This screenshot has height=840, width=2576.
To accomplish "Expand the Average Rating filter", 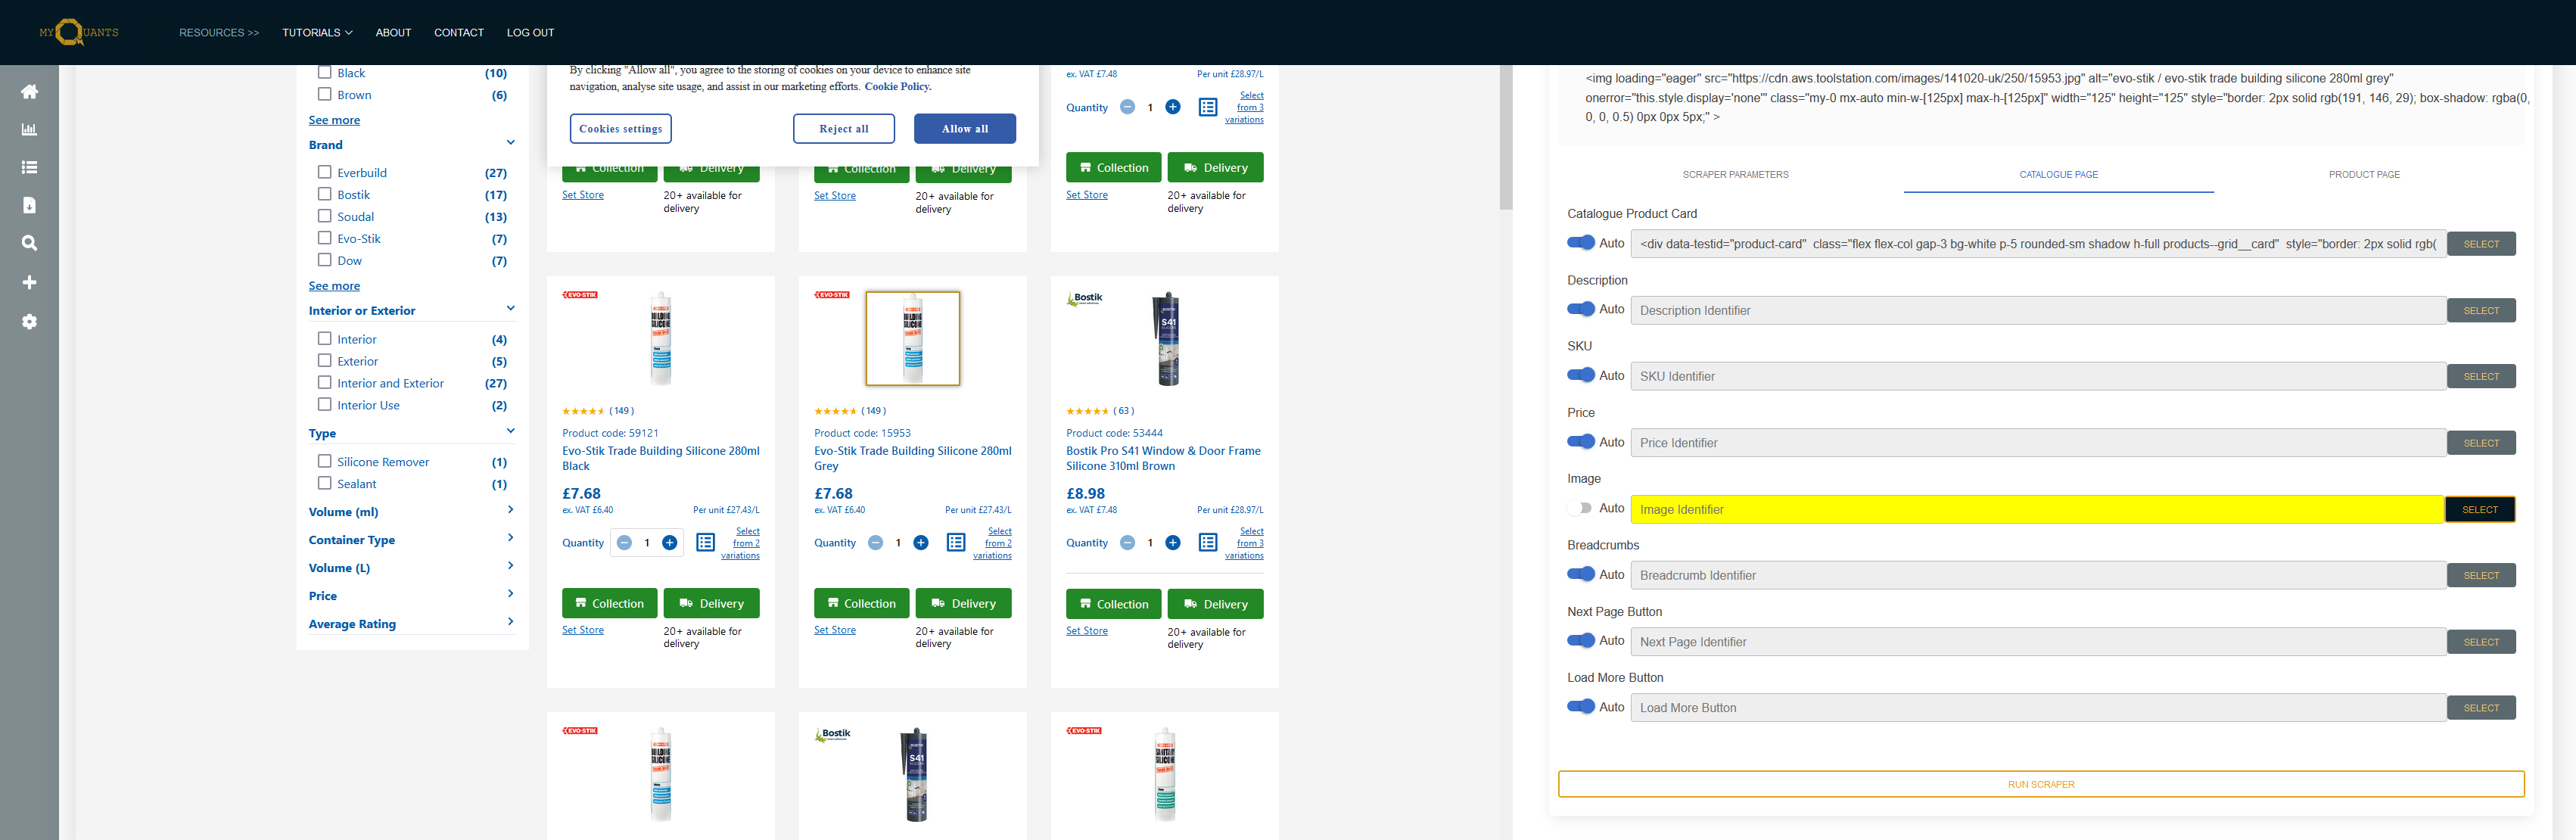I will tap(510, 622).
